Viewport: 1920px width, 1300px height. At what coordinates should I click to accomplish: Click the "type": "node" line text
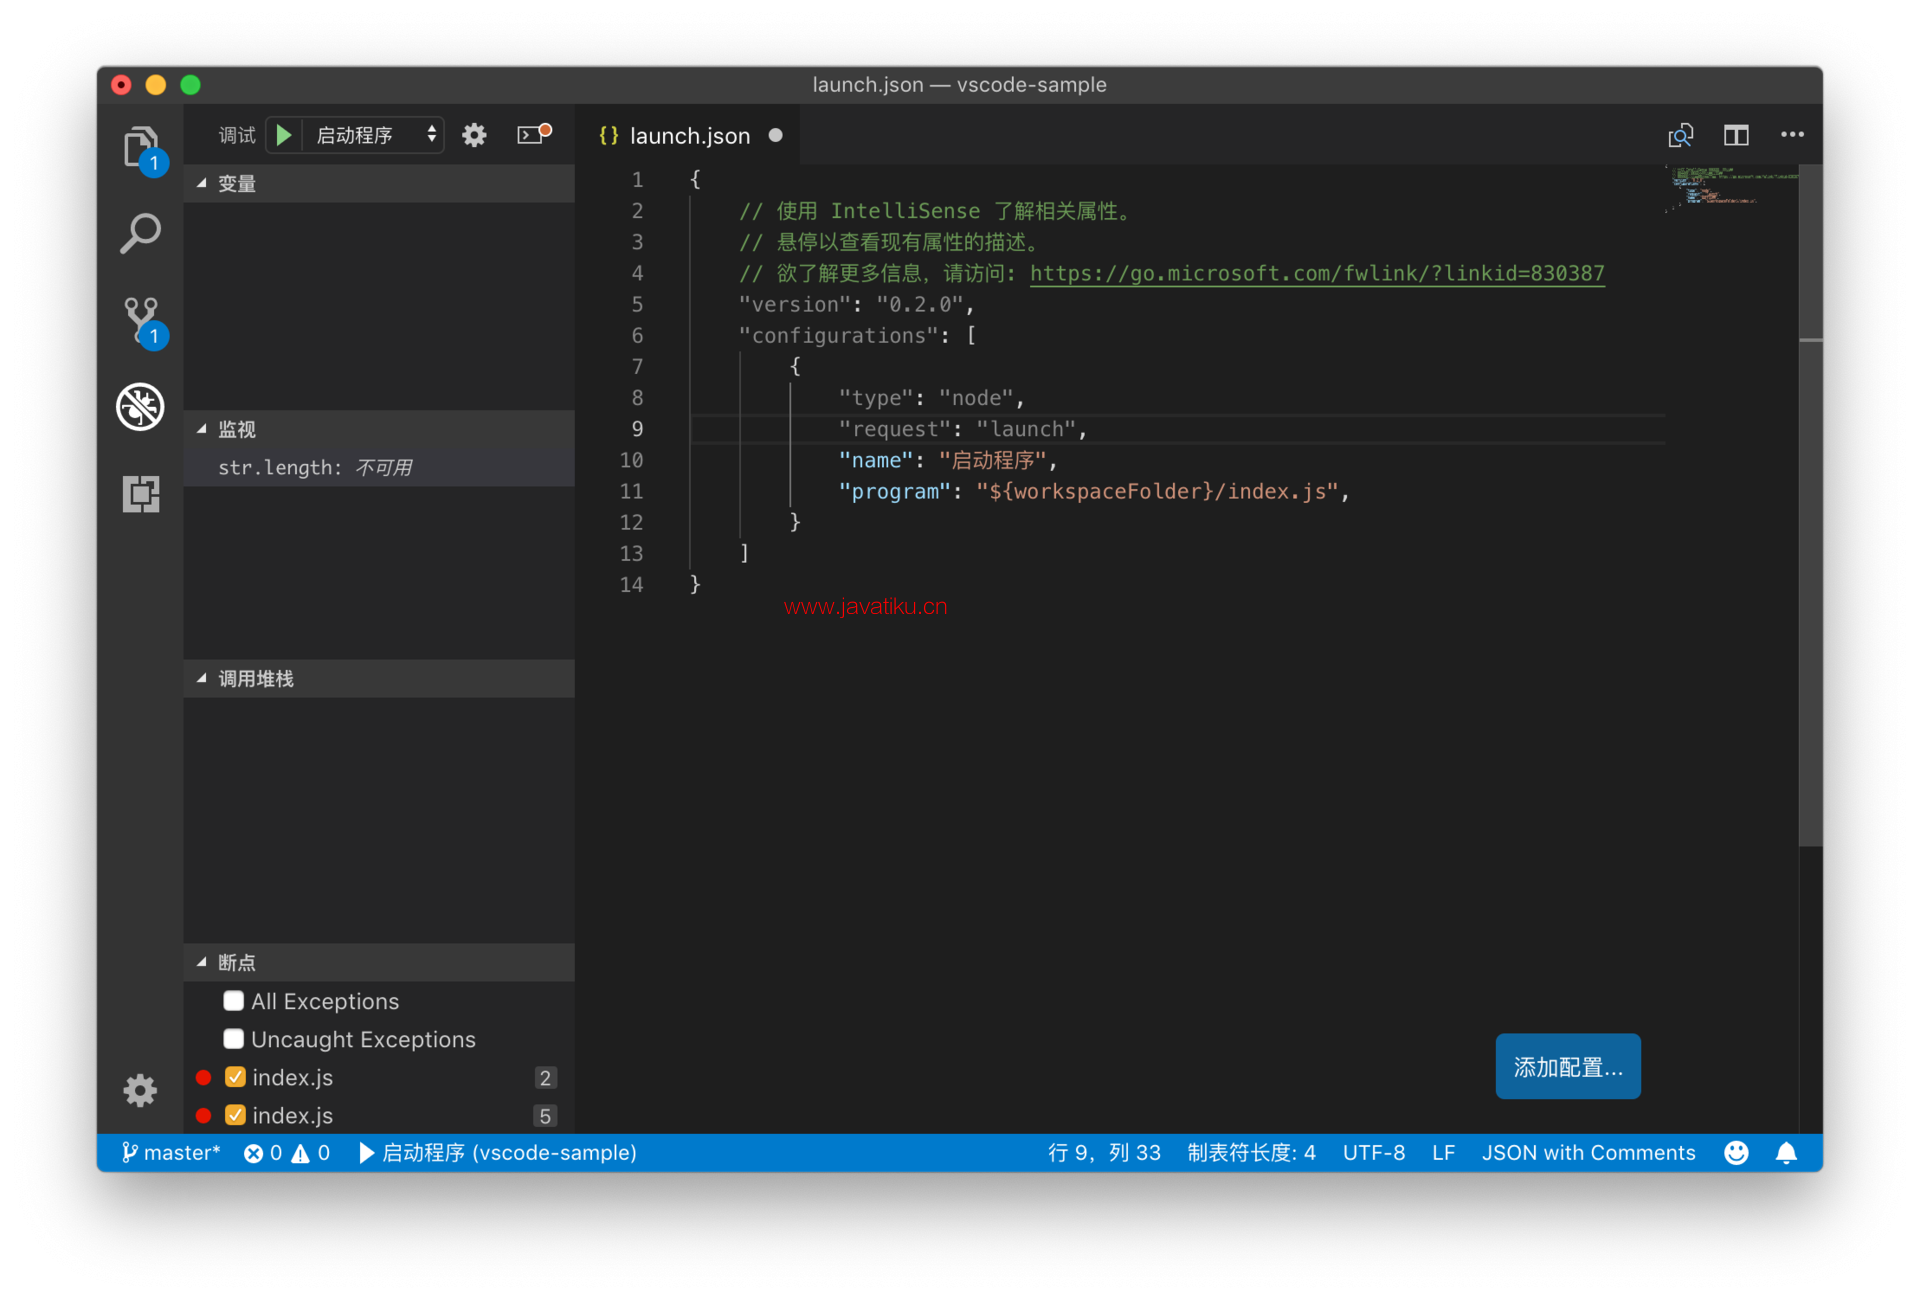pyautogui.click(x=931, y=398)
